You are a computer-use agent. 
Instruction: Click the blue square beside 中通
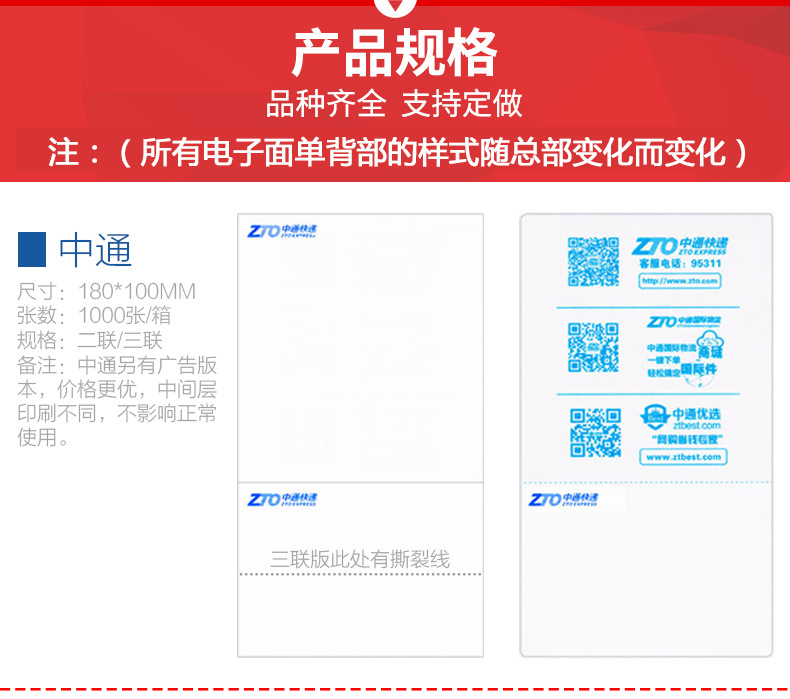tap(32, 249)
